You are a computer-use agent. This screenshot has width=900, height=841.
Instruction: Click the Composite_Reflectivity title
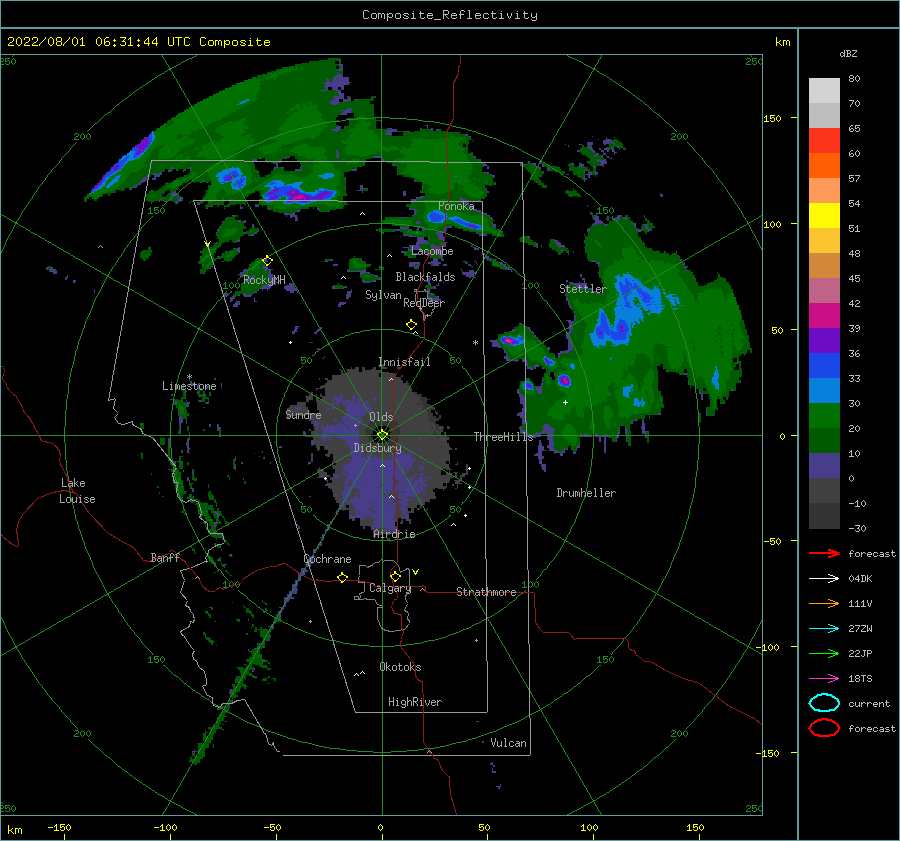pos(449,15)
